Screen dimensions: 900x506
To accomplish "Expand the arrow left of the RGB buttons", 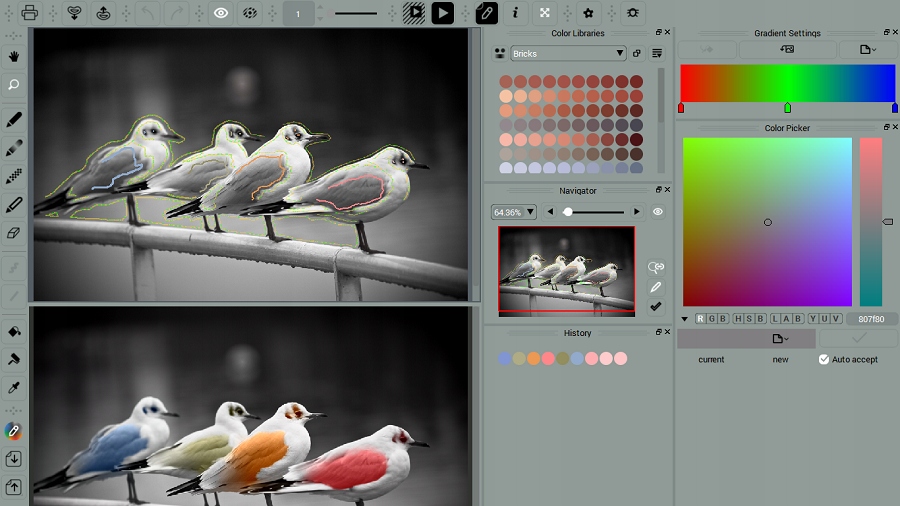I will click(x=684, y=319).
